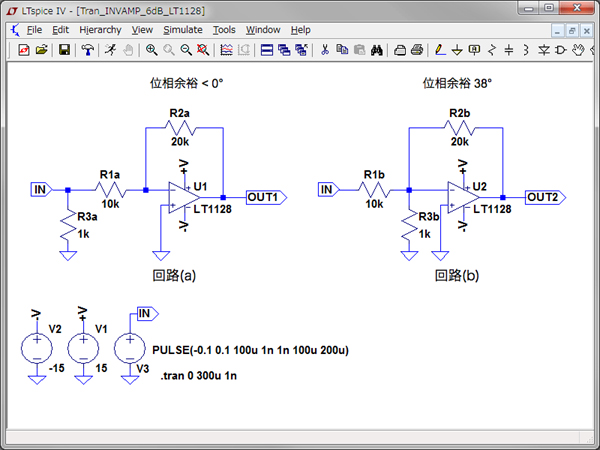This screenshot has height=450, width=600.
Task: Click the Find binoculars icon
Action: 377,50
